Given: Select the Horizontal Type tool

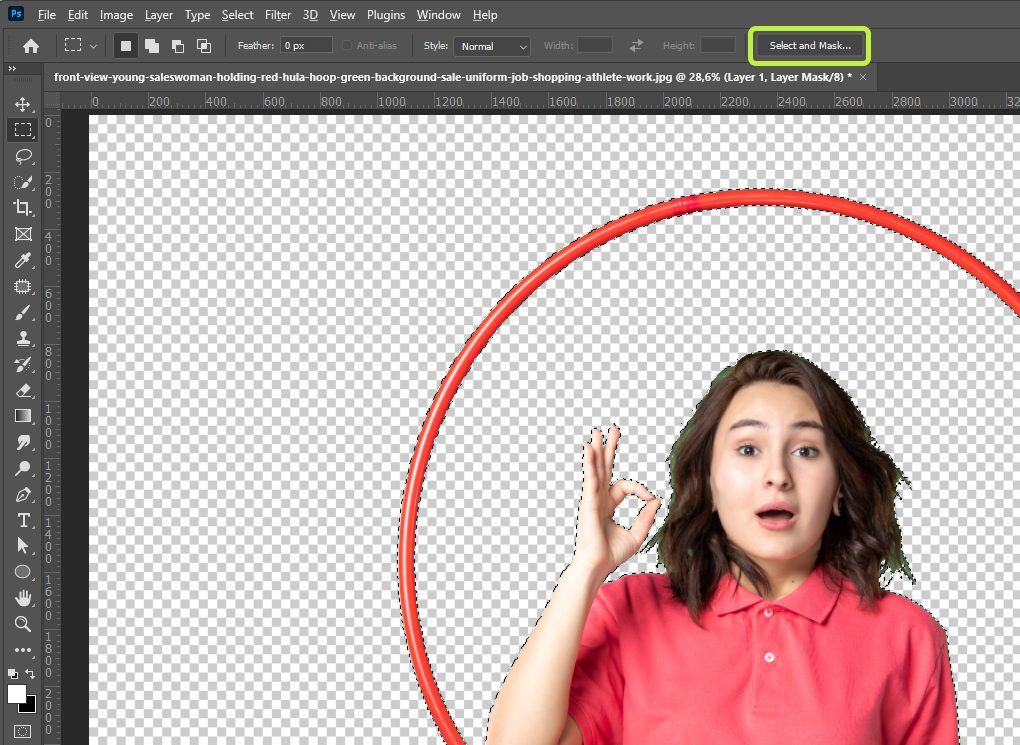Looking at the screenshot, I should pyautogui.click(x=23, y=520).
